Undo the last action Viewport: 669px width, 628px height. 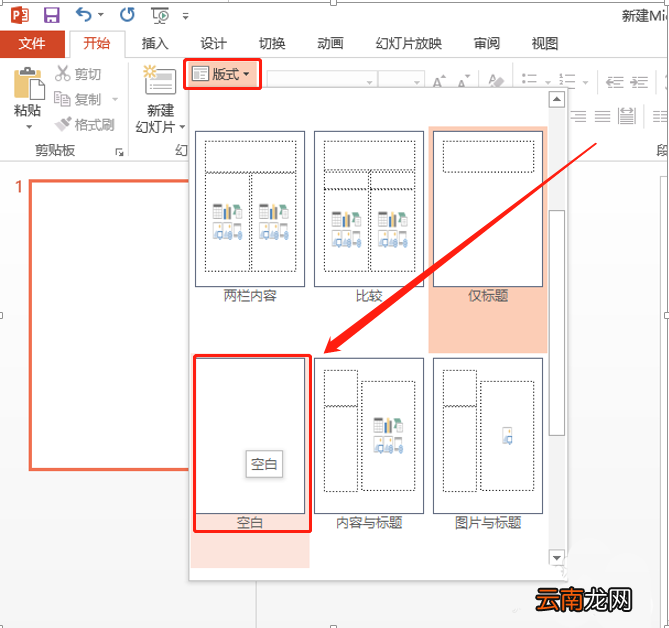click(84, 15)
